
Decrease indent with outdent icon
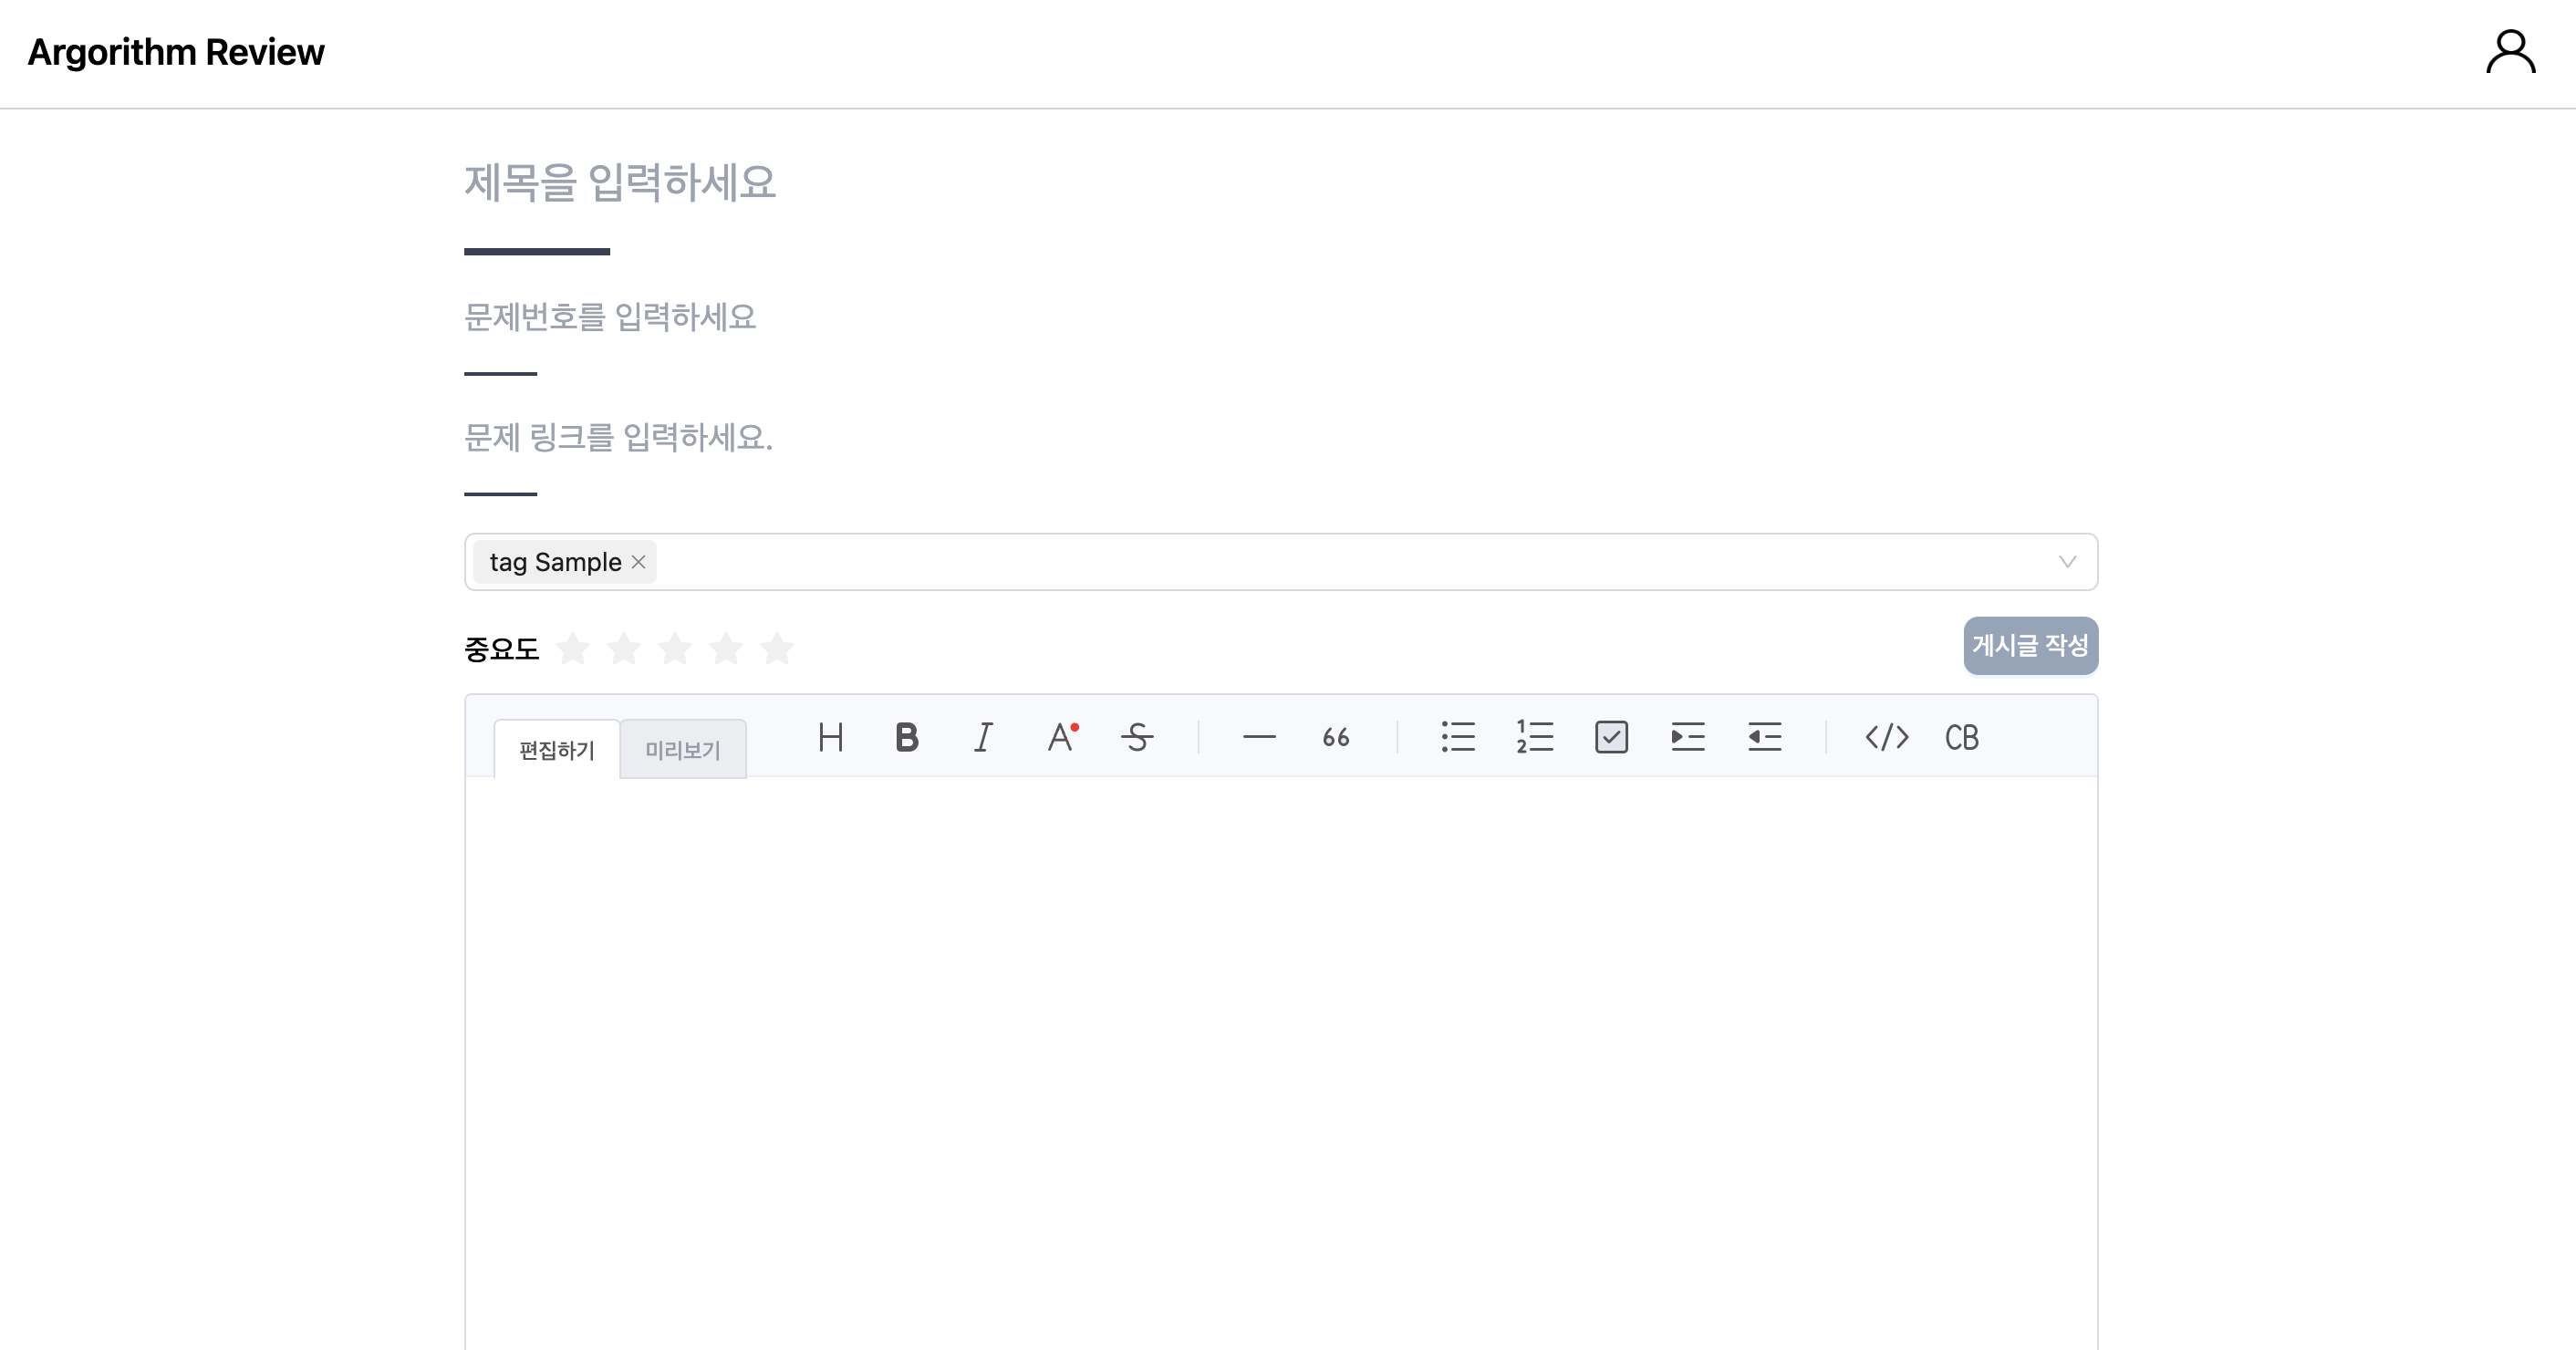pos(1764,737)
